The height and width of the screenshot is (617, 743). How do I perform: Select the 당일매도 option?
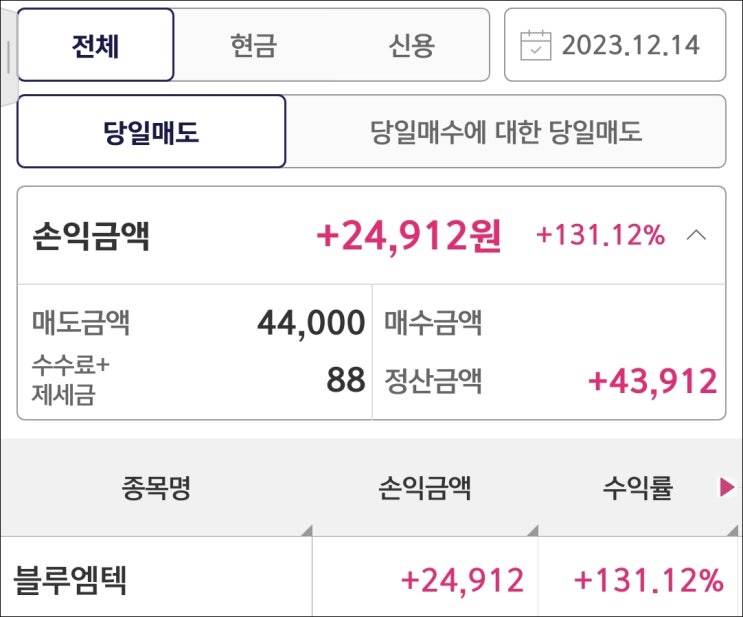pyautogui.click(x=152, y=131)
